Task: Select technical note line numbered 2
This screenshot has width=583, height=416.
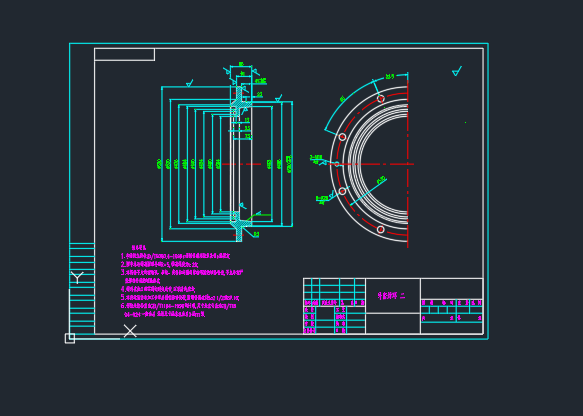Action: click(x=159, y=264)
